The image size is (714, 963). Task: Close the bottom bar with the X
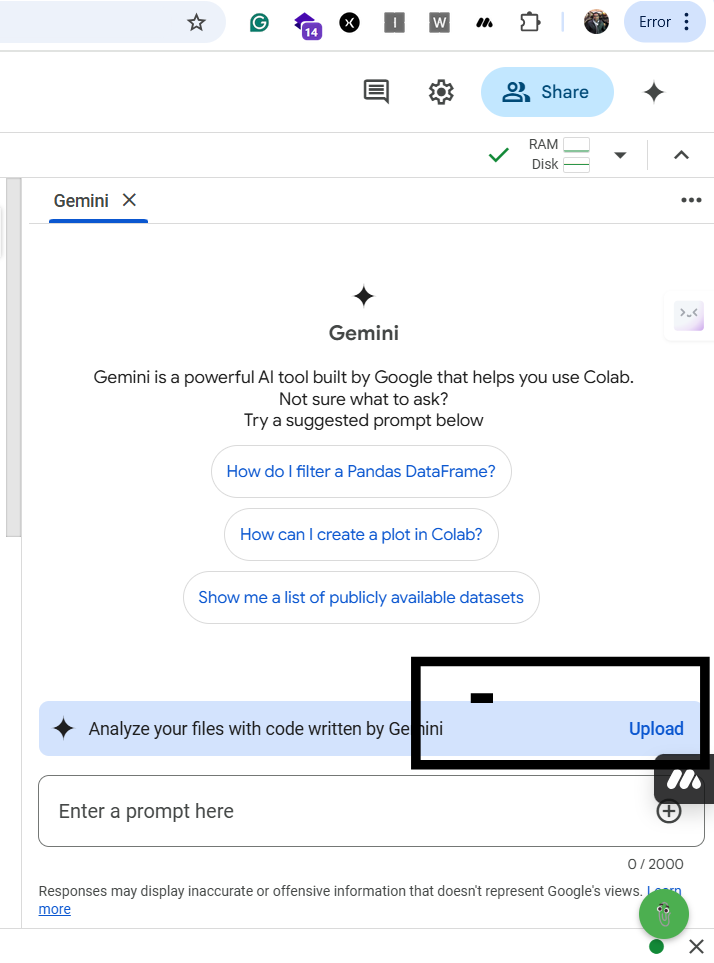click(x=696, y=946)
